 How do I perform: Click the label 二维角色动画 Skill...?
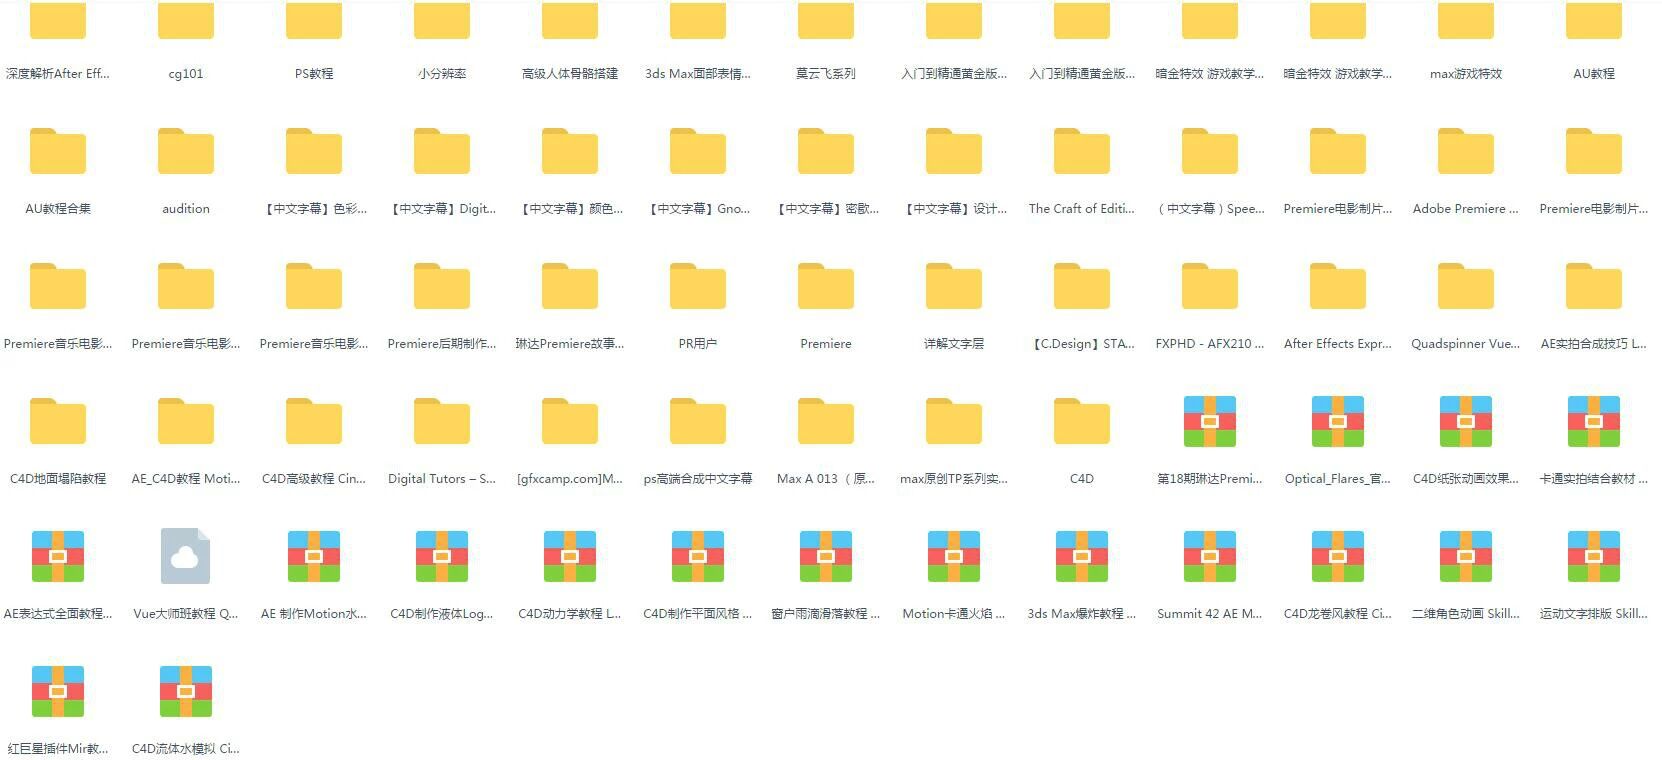(x=1466, y=613)
